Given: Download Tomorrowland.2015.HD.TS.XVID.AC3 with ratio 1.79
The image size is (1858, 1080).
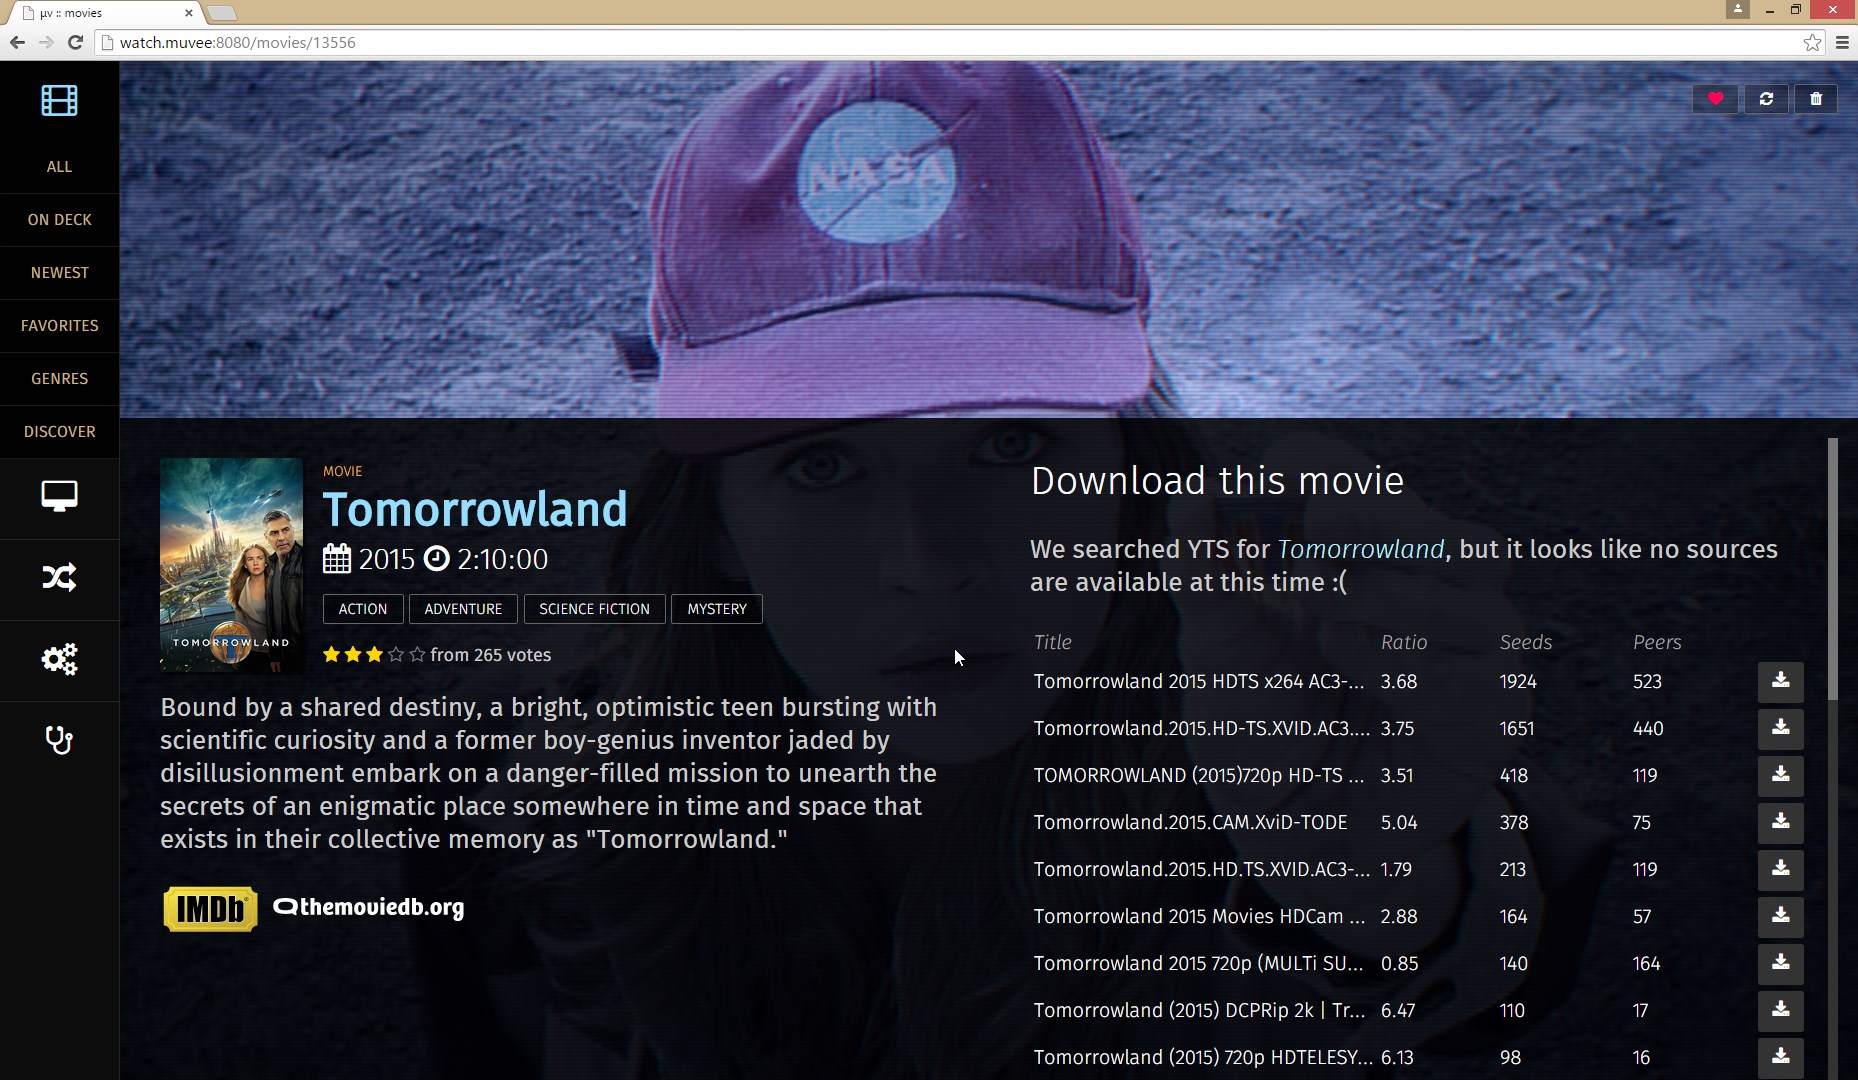Looking at the screenshot, I should pos(1780,869).
